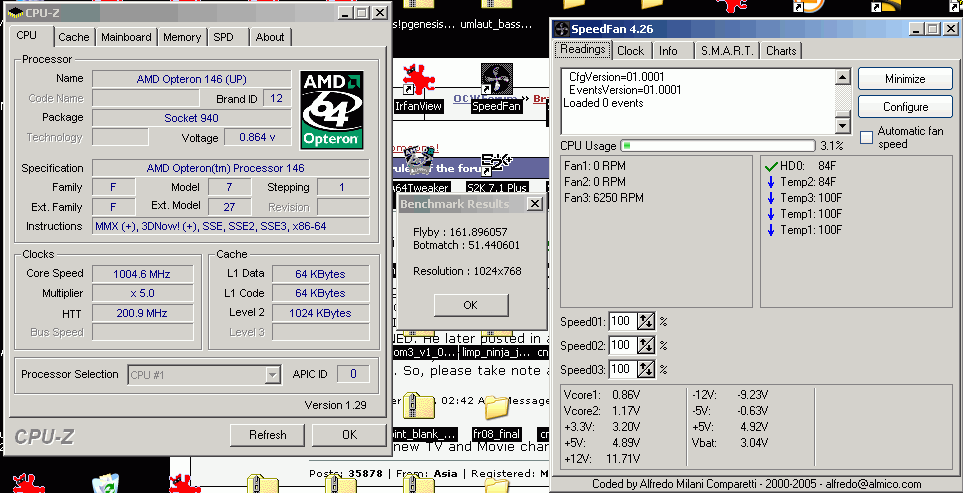The image size is (963, 493).
Task: Open the About tab in CPU-Z
Action: [x=270, y=37]
